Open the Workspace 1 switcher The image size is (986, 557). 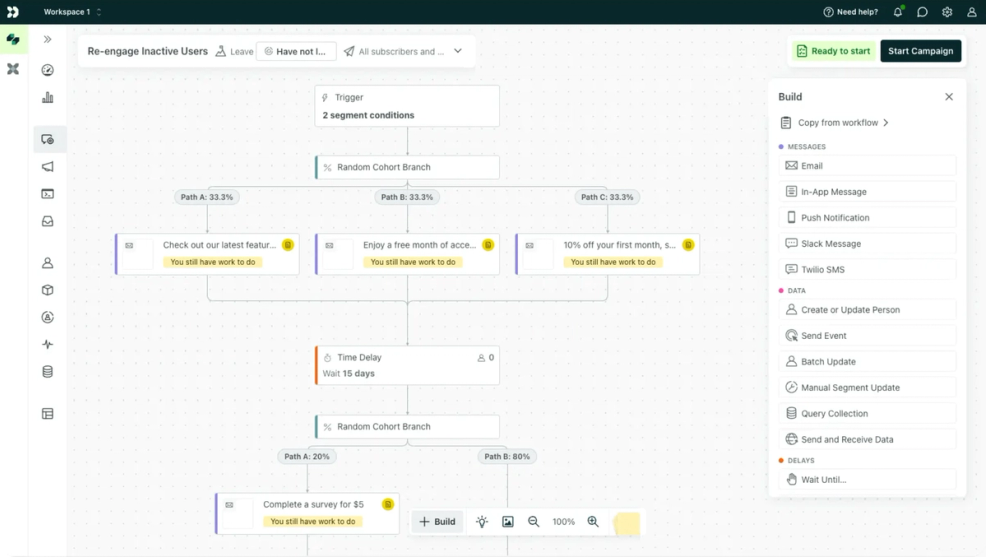point(72,12)
